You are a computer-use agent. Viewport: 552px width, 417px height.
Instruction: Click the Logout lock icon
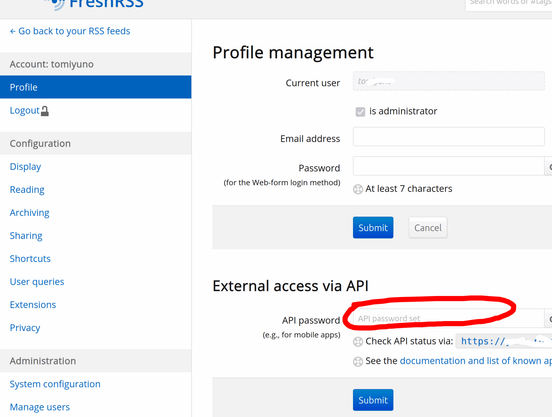[45, 111]
